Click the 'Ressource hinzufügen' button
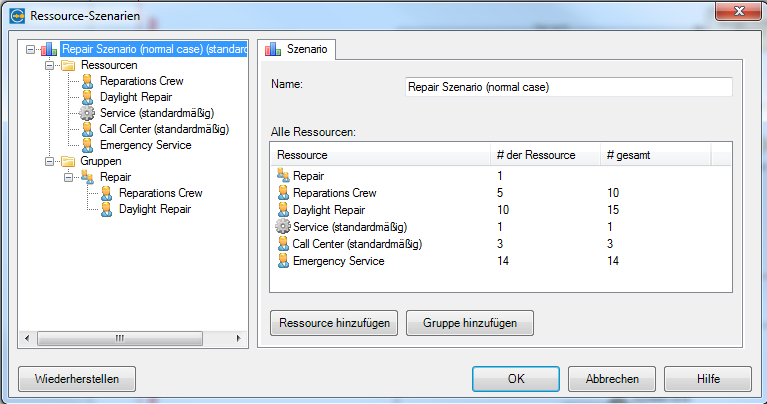 point(334,323)
